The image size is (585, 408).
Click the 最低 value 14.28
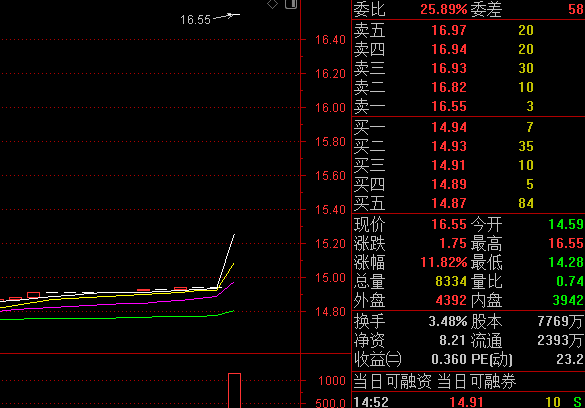pyautogui.click(x=566, y=263)
